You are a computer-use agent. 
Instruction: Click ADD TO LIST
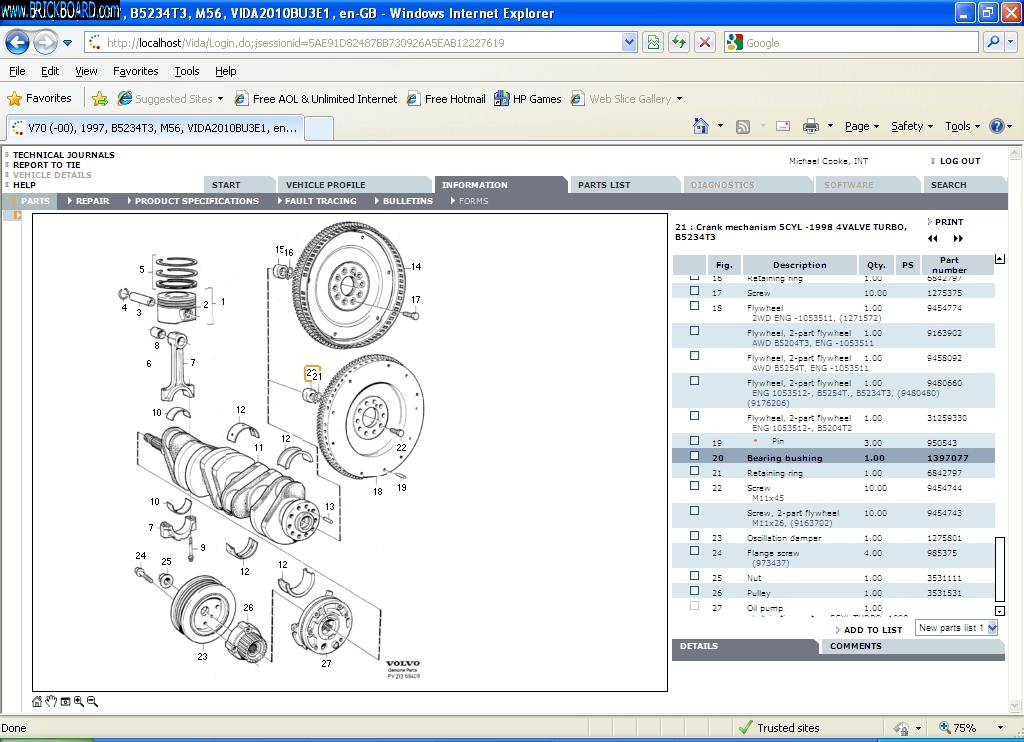pos(872,630)
